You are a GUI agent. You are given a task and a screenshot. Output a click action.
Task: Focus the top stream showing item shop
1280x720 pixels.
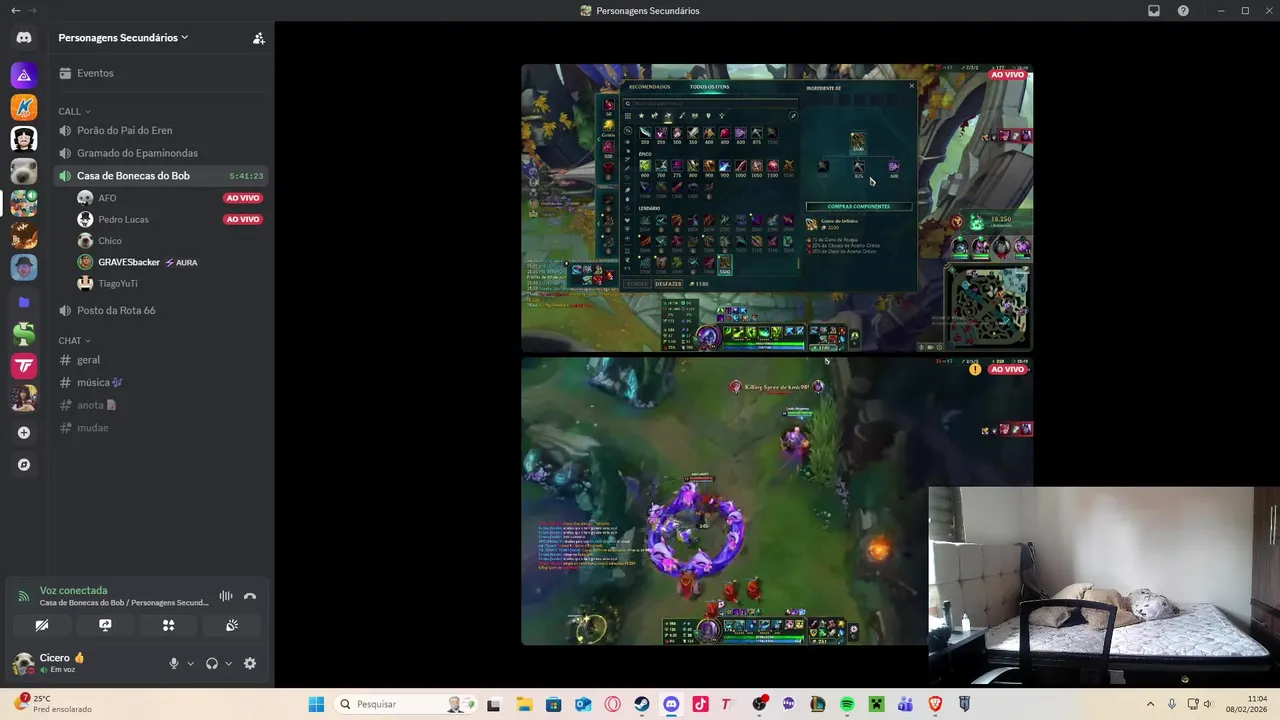click(x=777, y=208)
